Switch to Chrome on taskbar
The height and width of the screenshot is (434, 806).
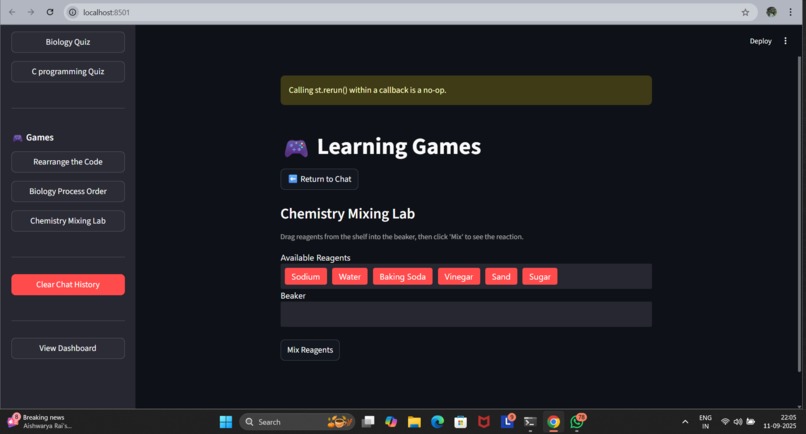(553, 422)
